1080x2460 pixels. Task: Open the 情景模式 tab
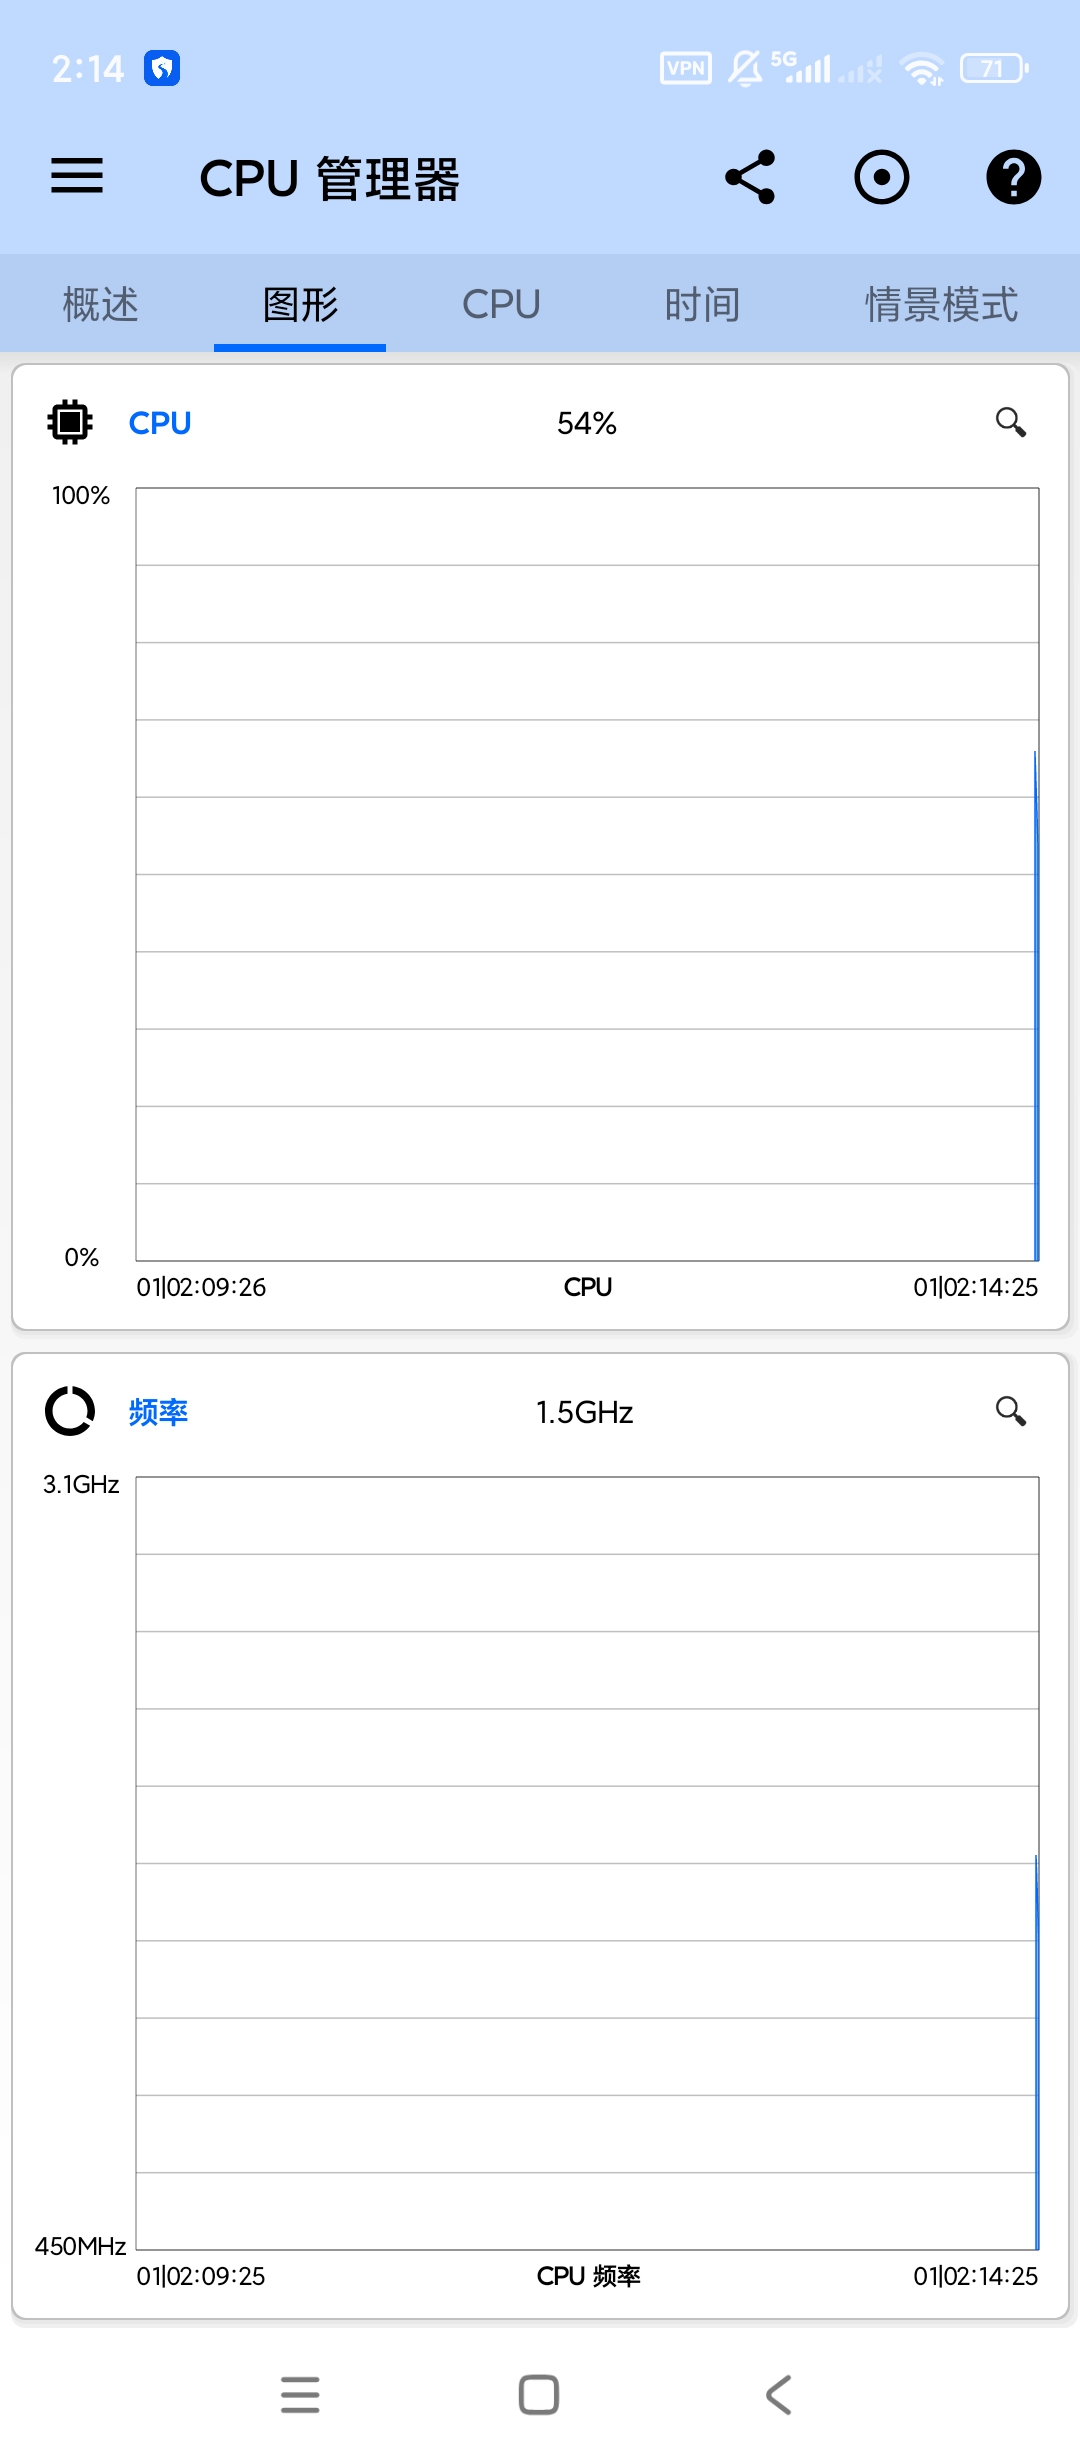tap(941, 304)
